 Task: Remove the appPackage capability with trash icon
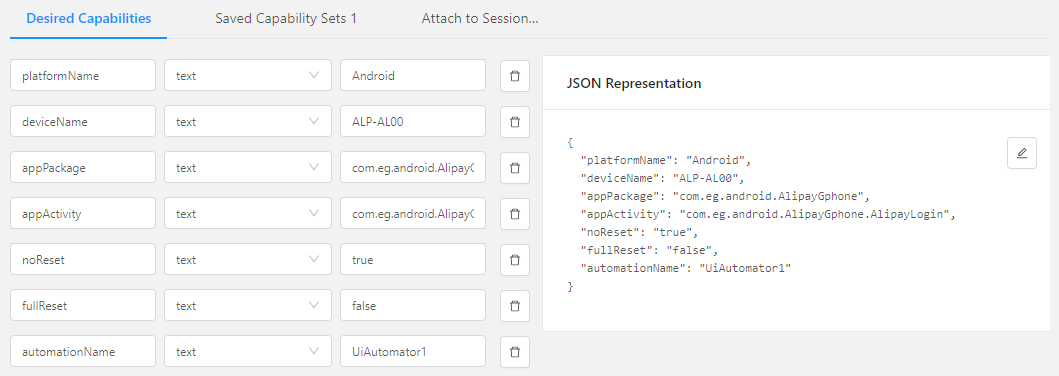pos(515,167)
